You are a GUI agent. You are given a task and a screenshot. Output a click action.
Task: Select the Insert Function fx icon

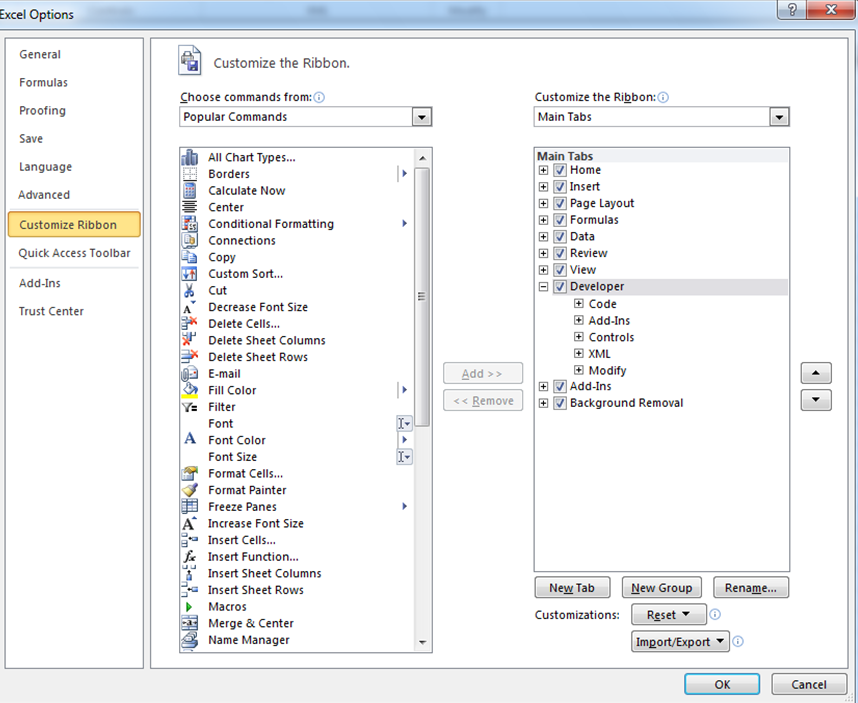(x=189, y=556)
